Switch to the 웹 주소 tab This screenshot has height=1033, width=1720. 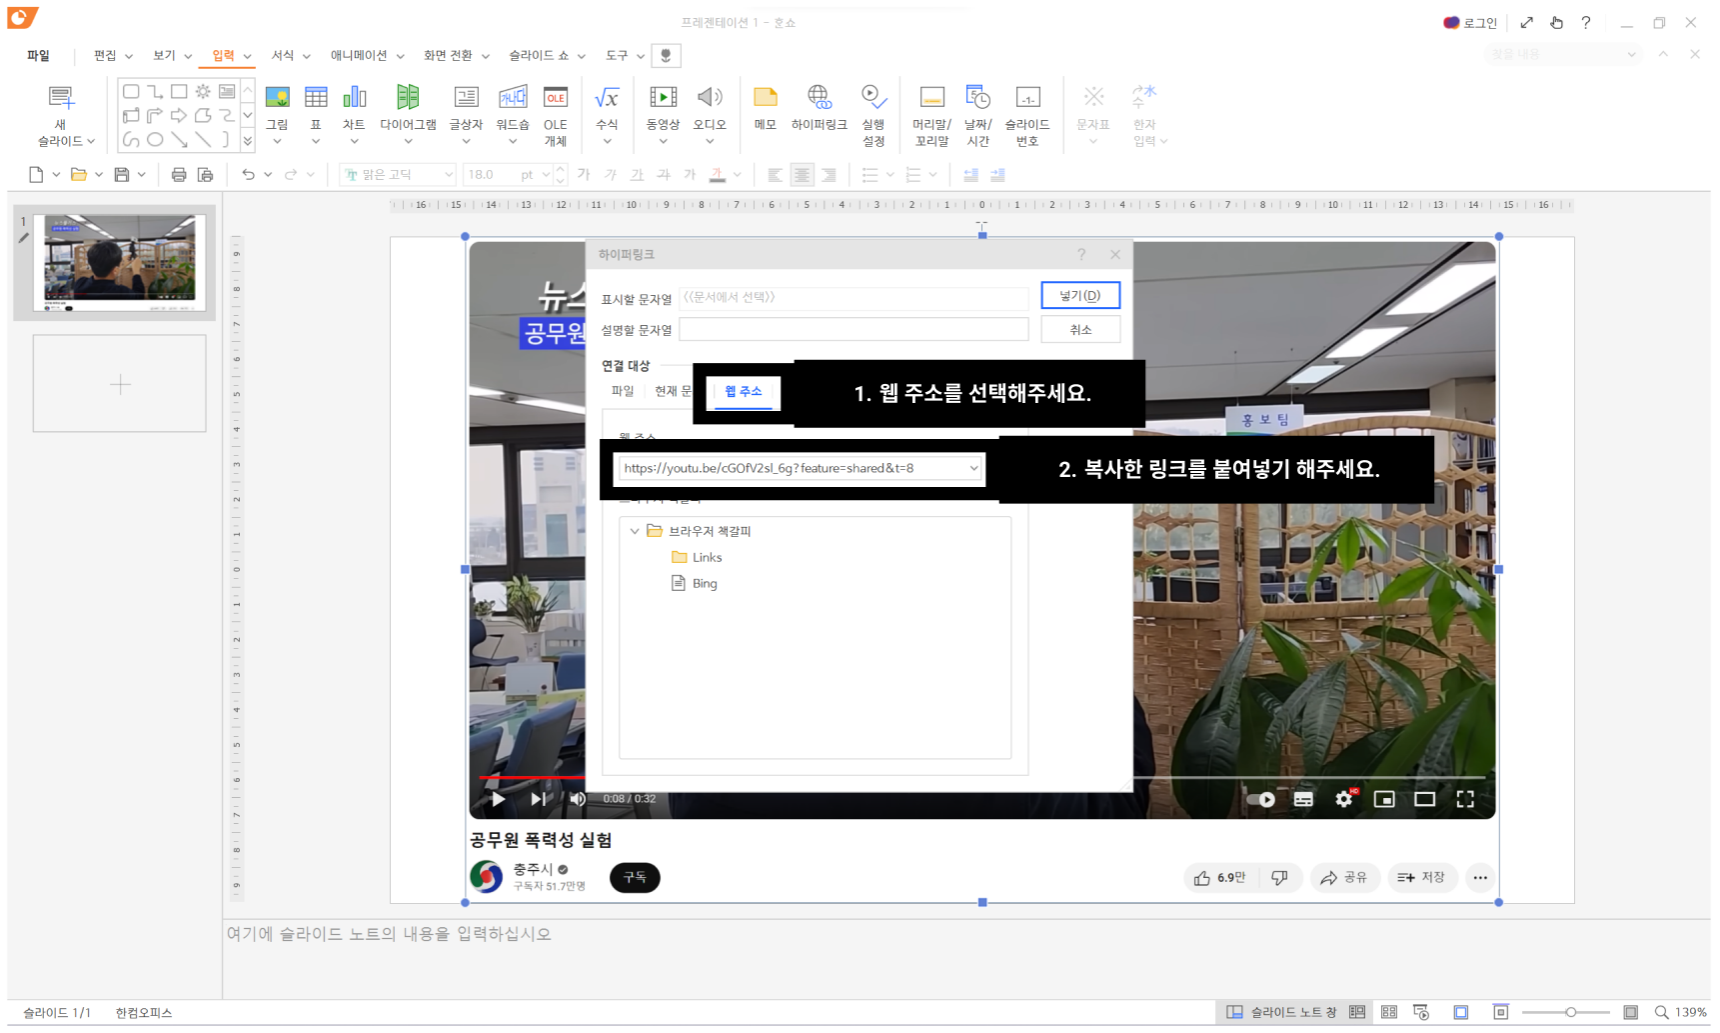coord(743,392)
